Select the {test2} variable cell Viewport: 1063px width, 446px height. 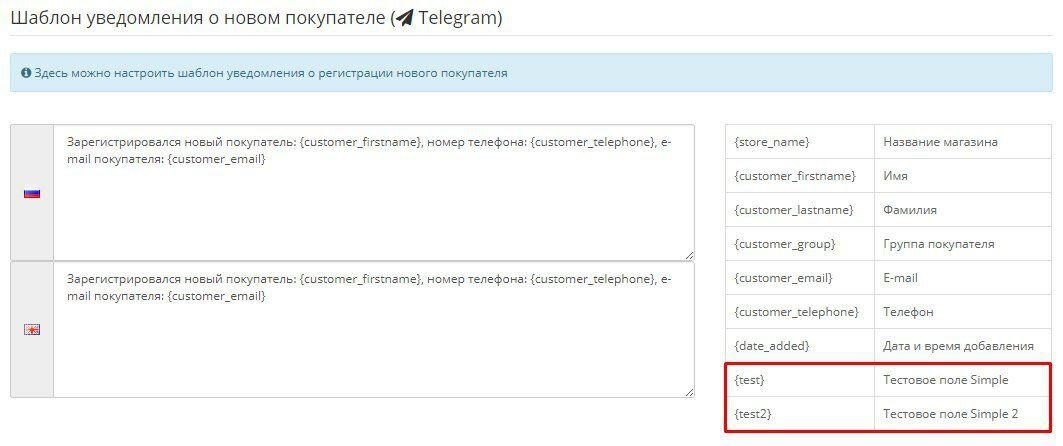pos(753,414)
